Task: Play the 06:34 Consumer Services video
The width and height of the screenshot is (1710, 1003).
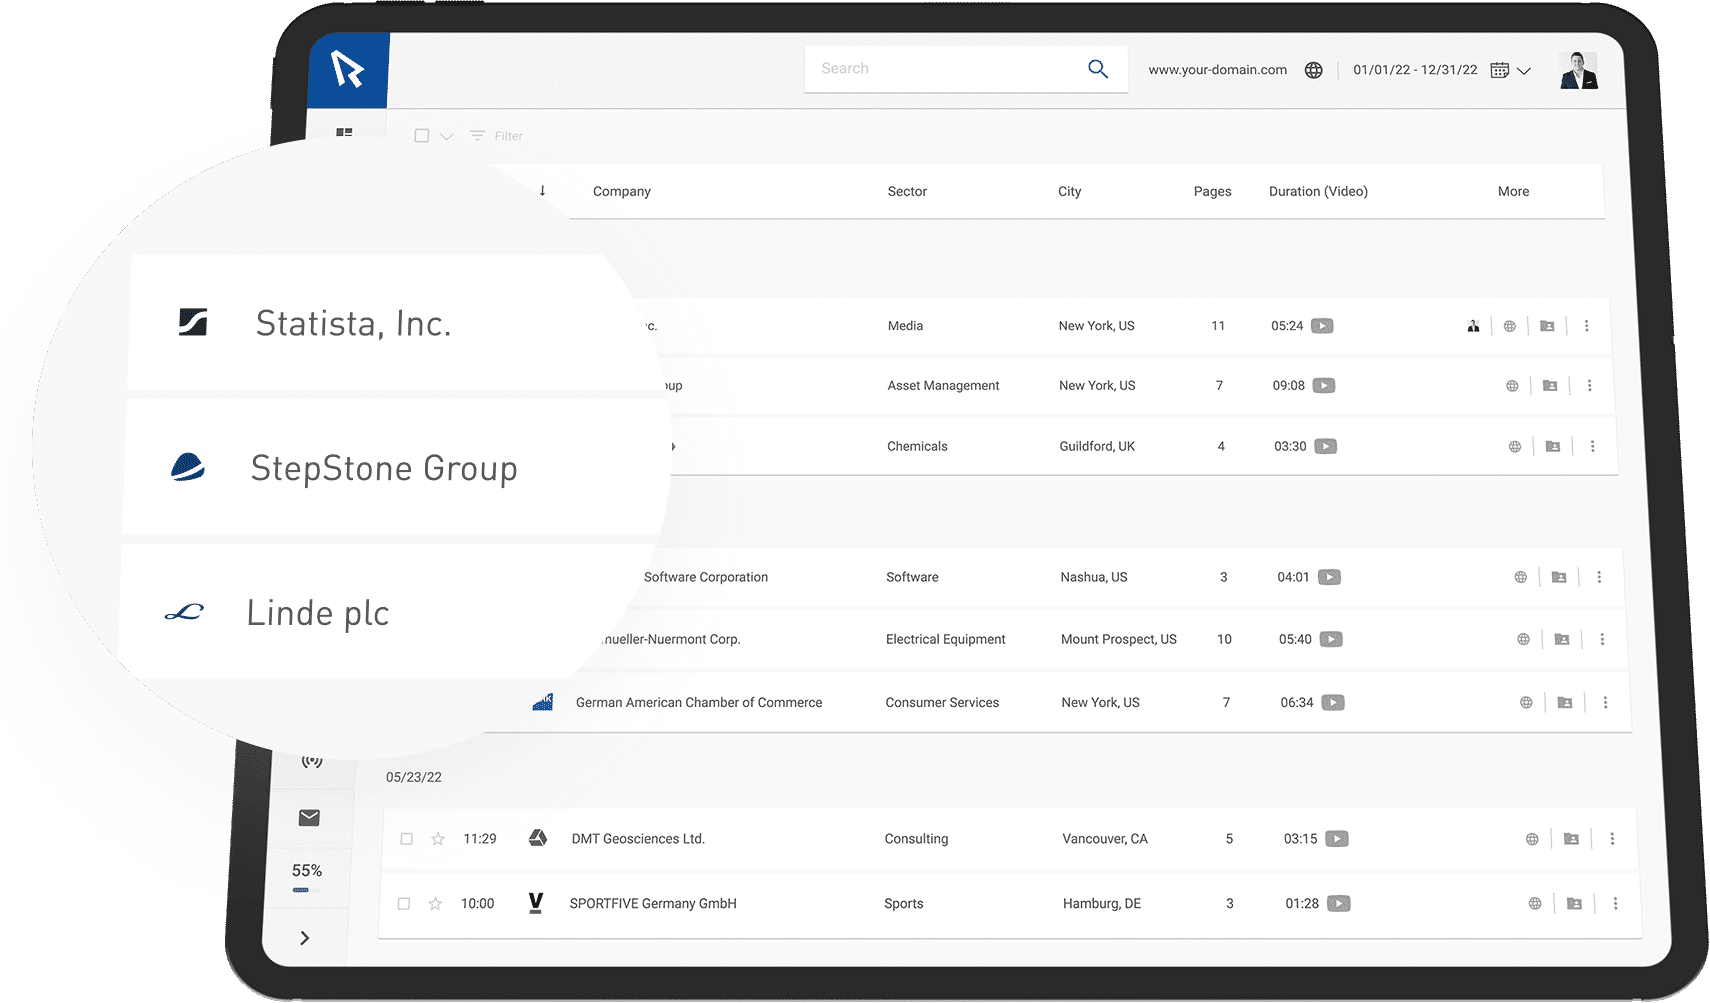Action: pyautogui.click(x=1333, y=703)
